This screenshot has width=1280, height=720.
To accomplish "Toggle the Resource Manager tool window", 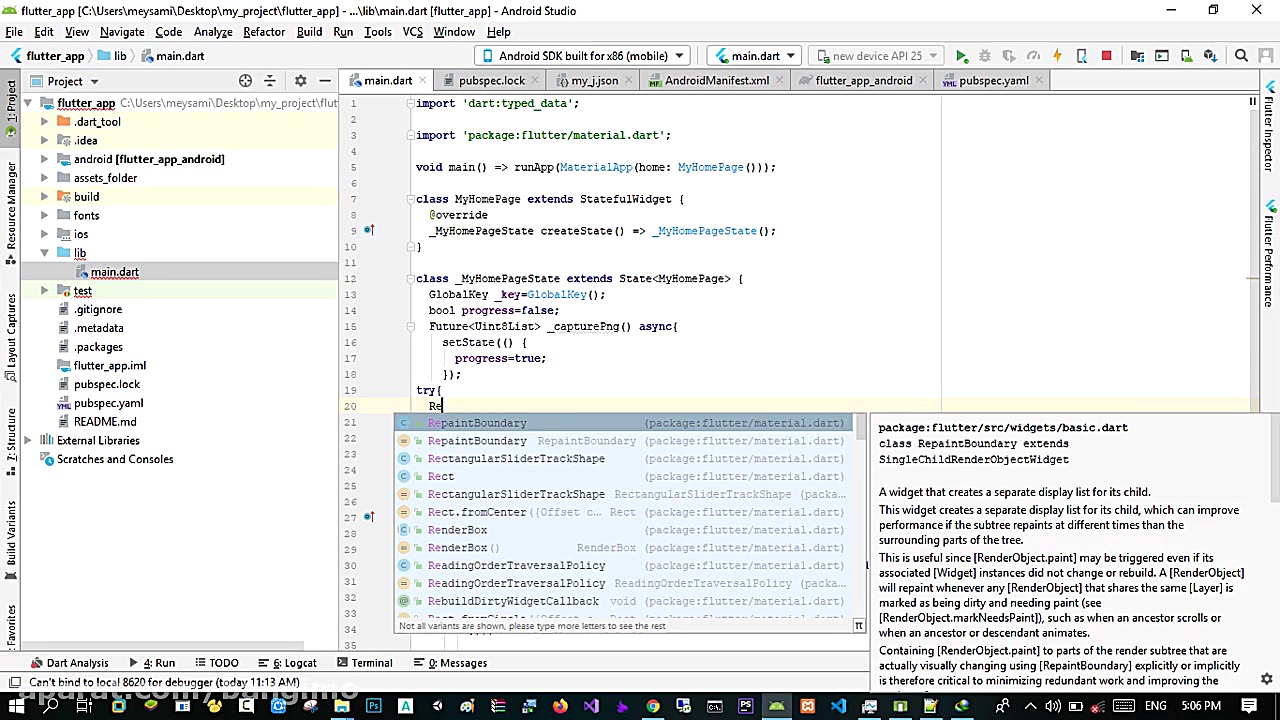I will pos(11,205).
